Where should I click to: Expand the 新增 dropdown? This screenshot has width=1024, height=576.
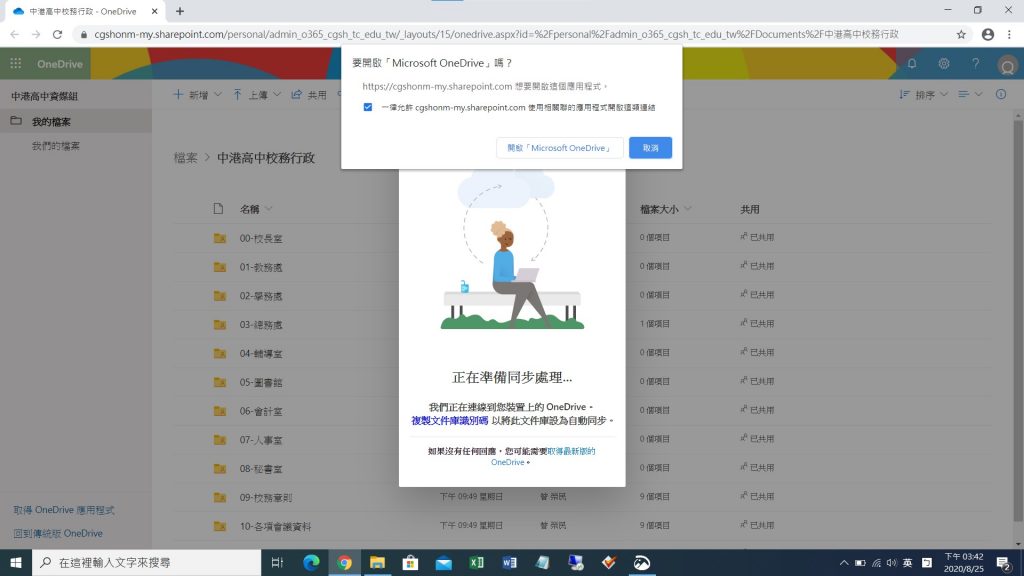[217, 95]
